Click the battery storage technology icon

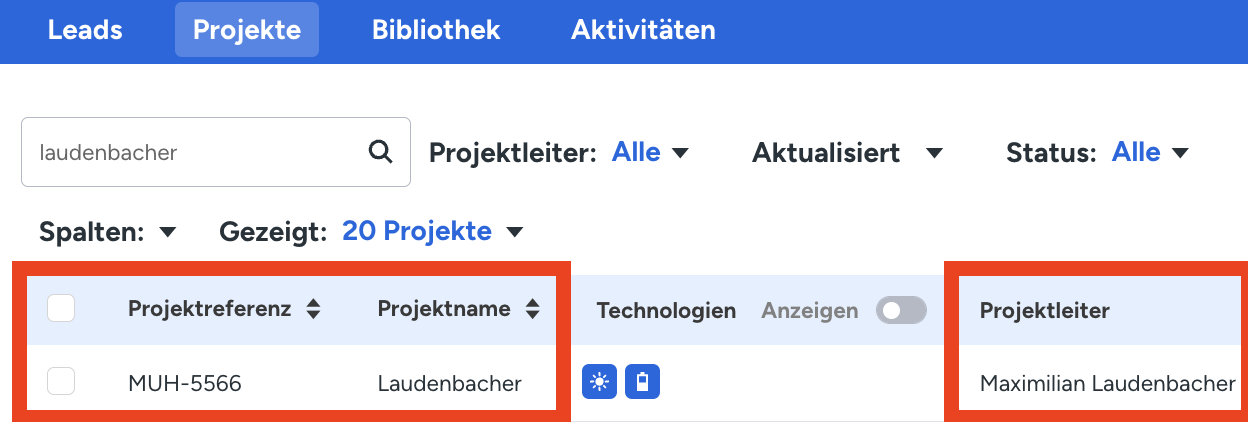click(643, 382)
